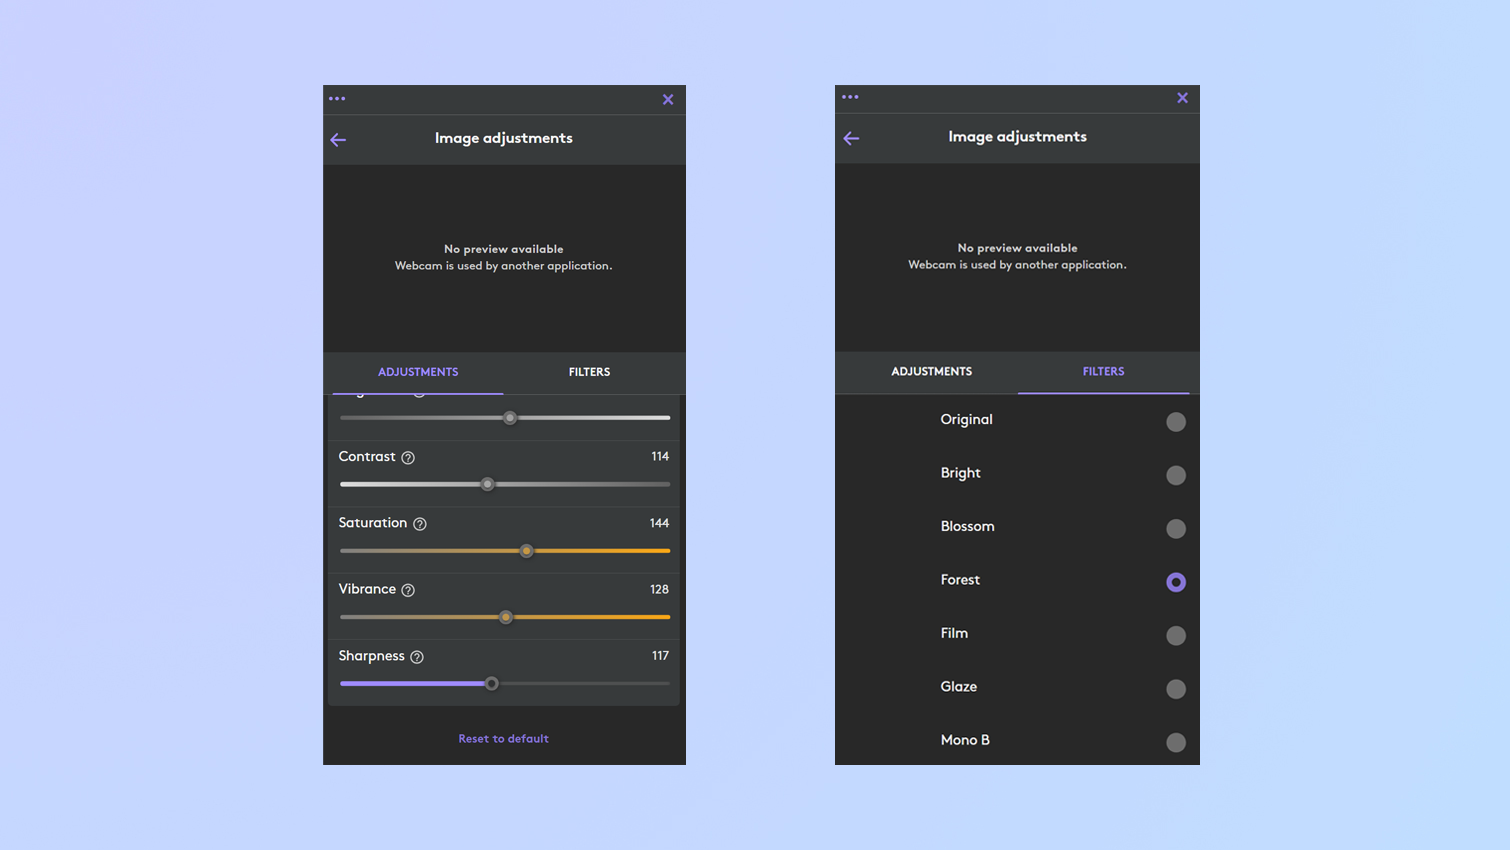Select the Mono B filter radio button

[x=1176, y=742]
